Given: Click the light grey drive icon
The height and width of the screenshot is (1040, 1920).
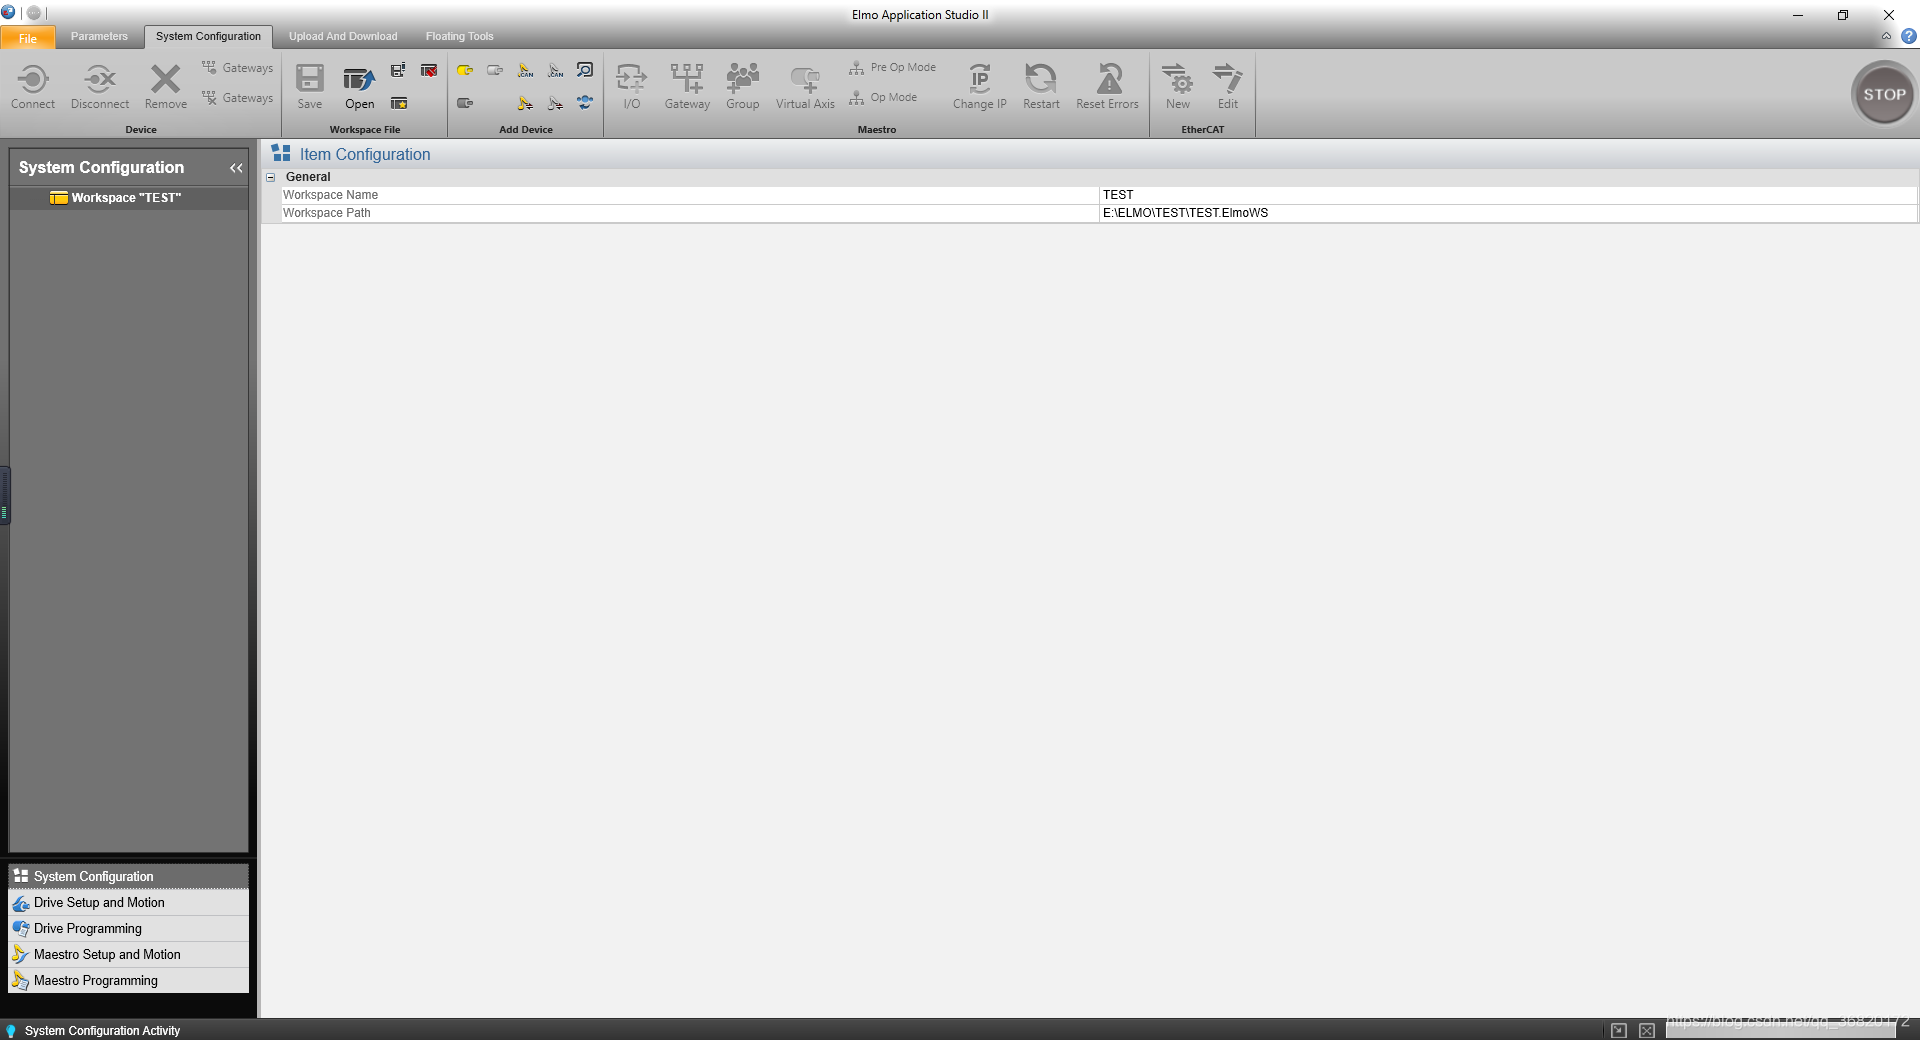Looking at the screenshot, I should [x=495, y=70].
